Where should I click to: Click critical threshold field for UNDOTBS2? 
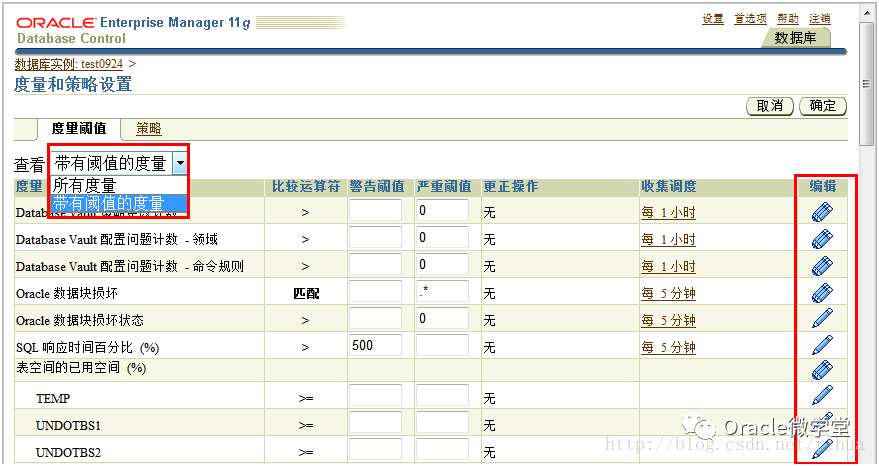442,449
